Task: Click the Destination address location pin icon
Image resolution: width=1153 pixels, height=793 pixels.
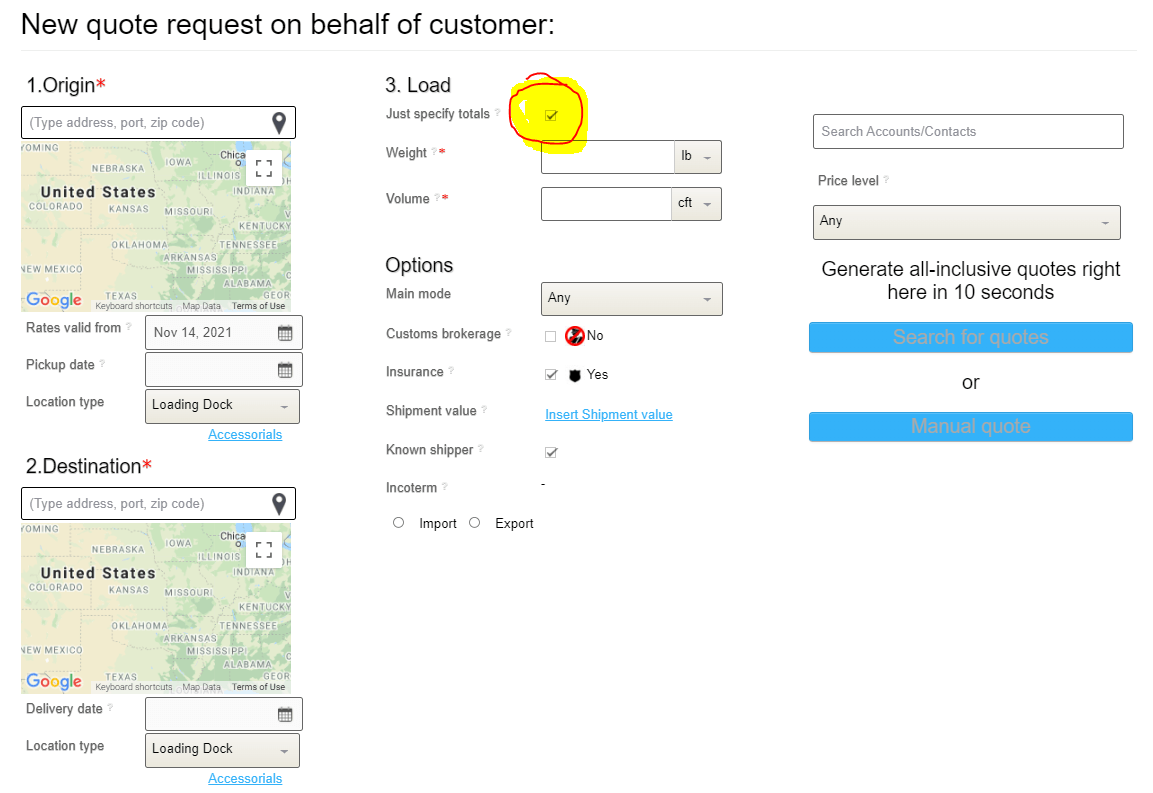Action: click(x=279, y=504)
